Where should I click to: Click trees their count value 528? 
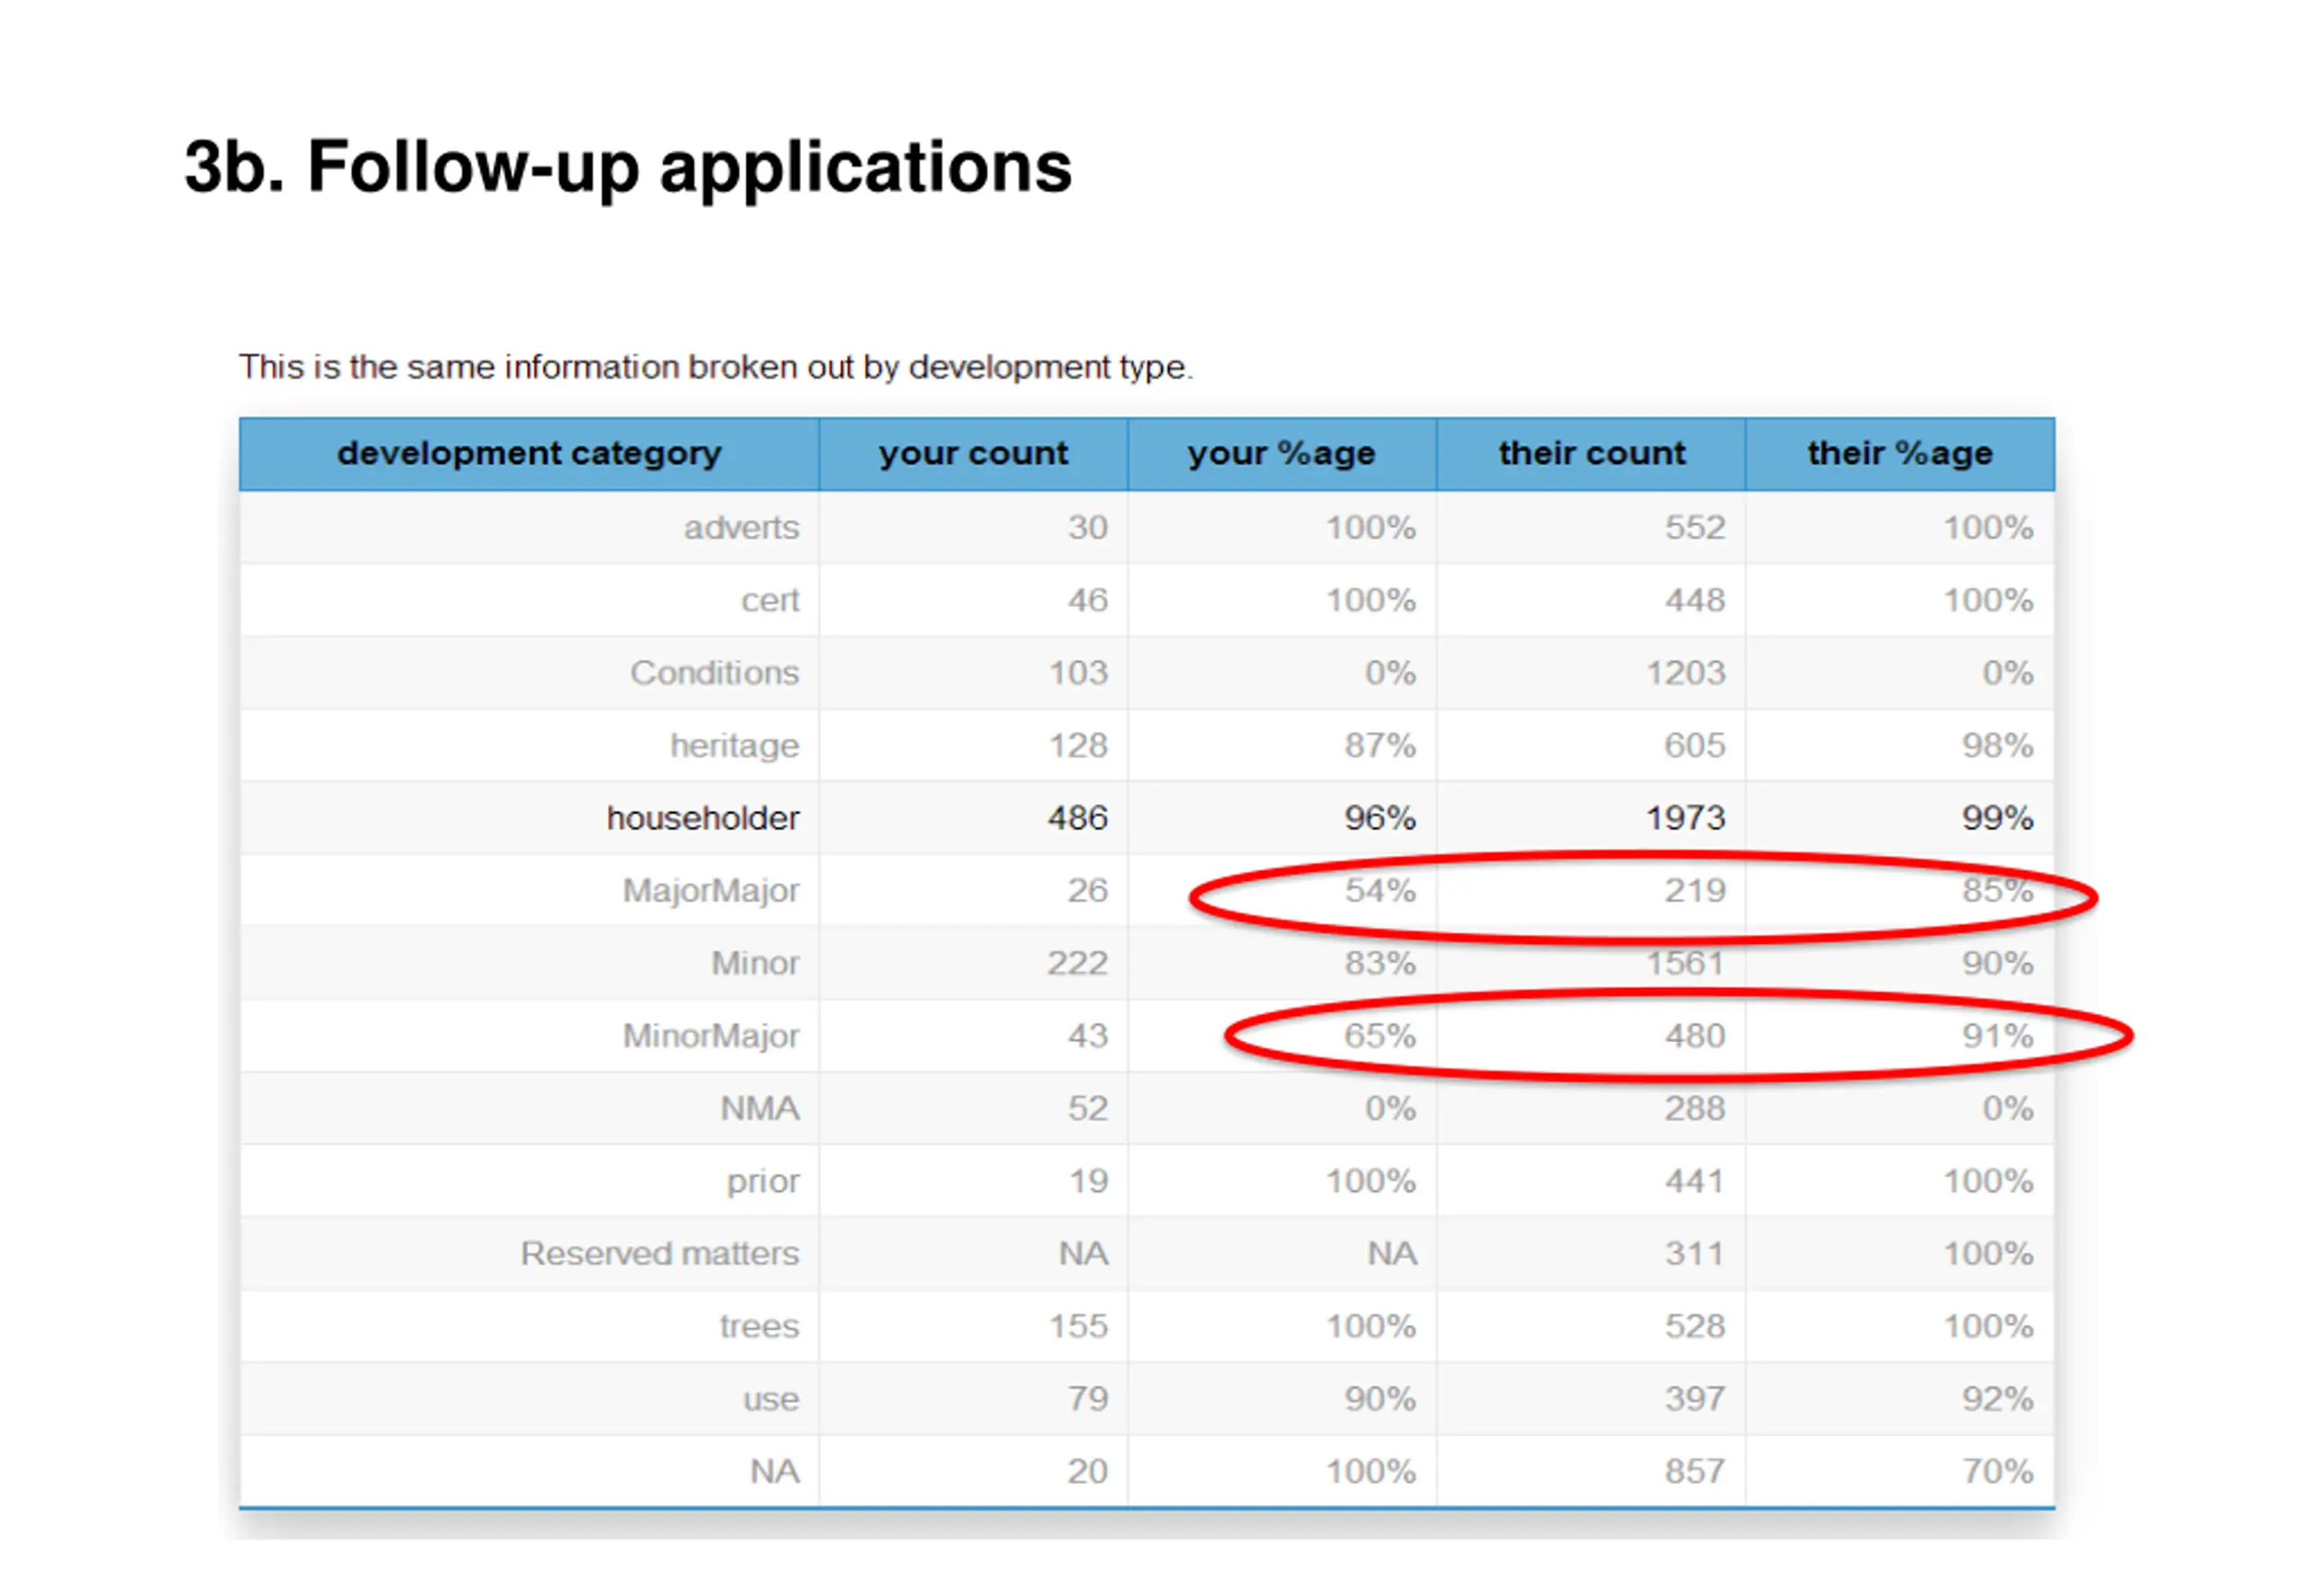click(x=1695, y=1326)
